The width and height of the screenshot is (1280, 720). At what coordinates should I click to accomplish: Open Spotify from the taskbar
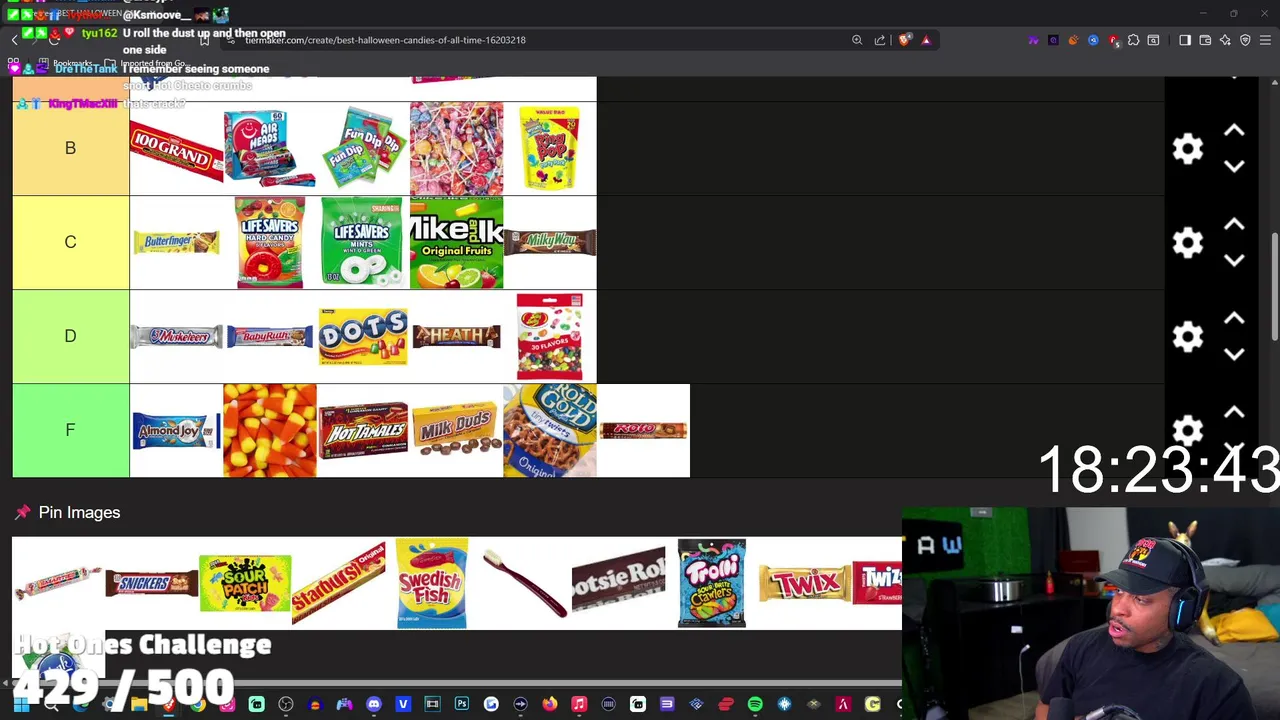click(x=755, y=705)
